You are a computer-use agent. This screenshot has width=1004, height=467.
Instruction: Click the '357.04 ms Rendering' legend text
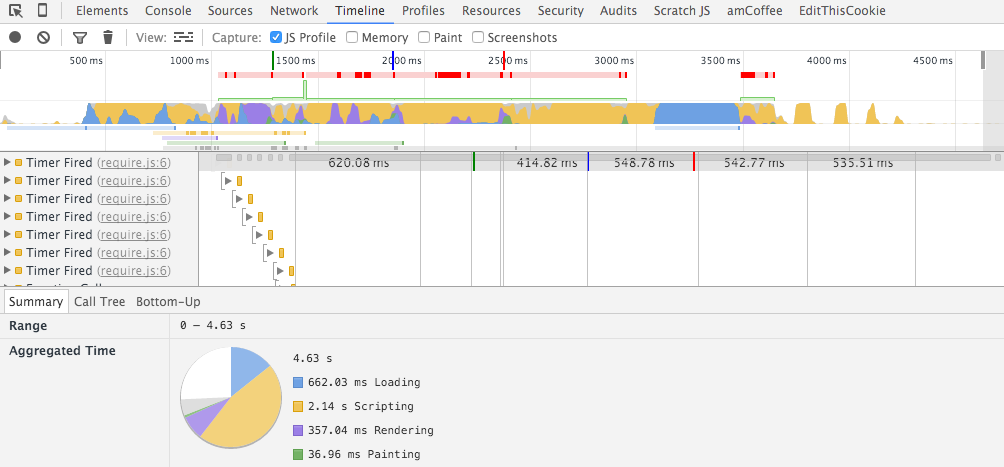pyautogui.click(x=371, y=430)
